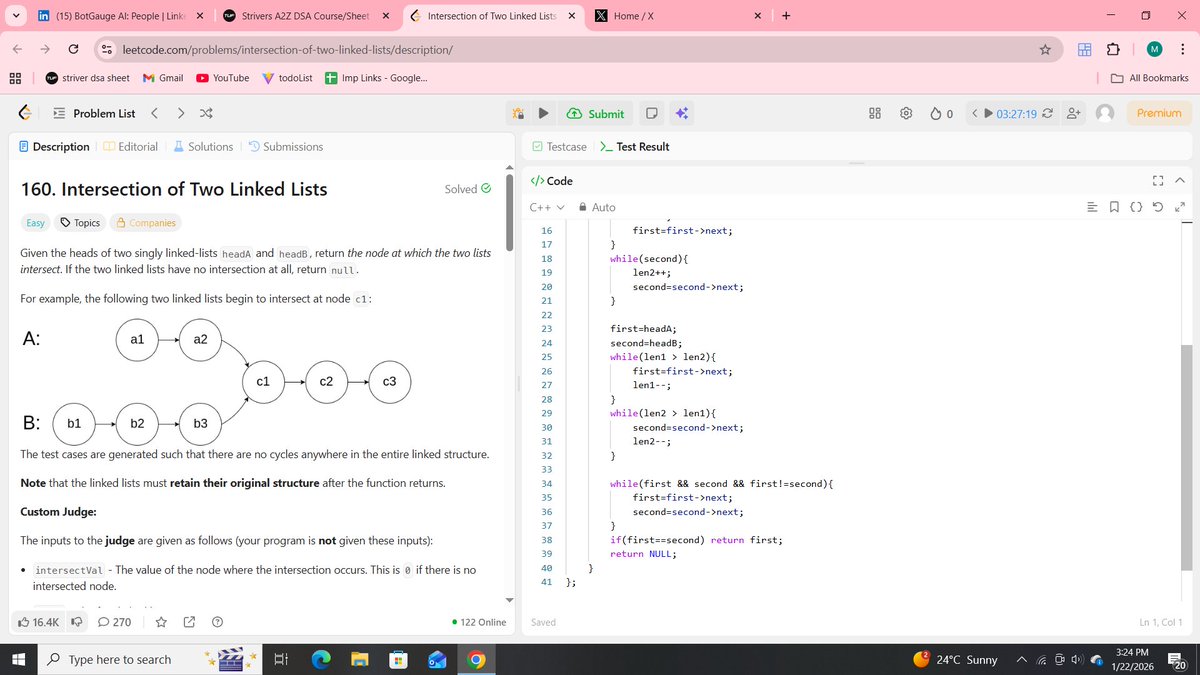Open the layout grid icon
The image size is (1200, 675).
click(875, 114)
